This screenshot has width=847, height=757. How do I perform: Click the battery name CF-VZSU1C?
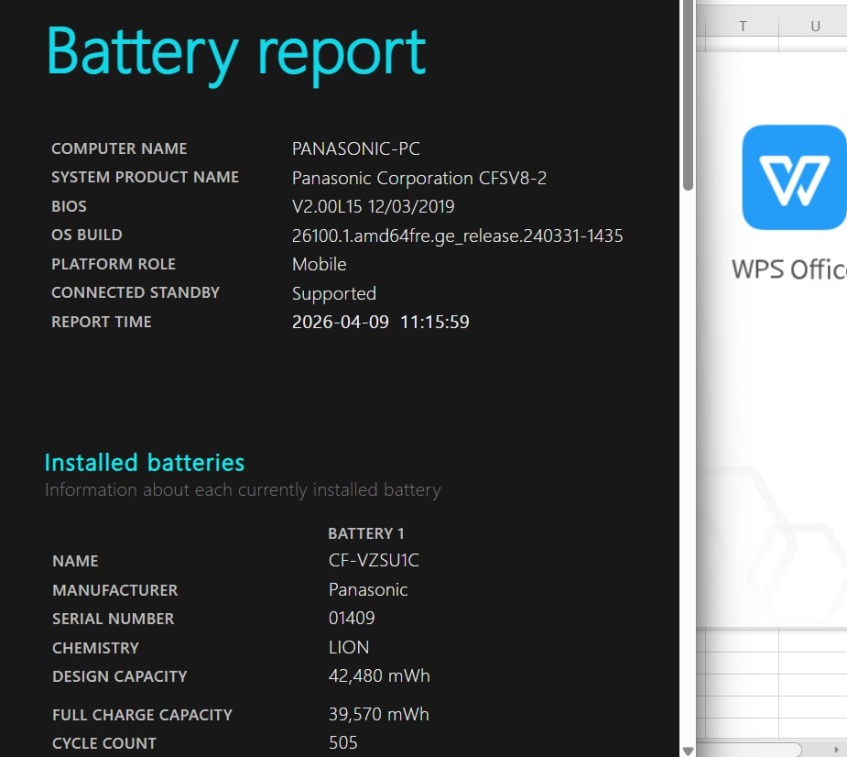point(373,560)
